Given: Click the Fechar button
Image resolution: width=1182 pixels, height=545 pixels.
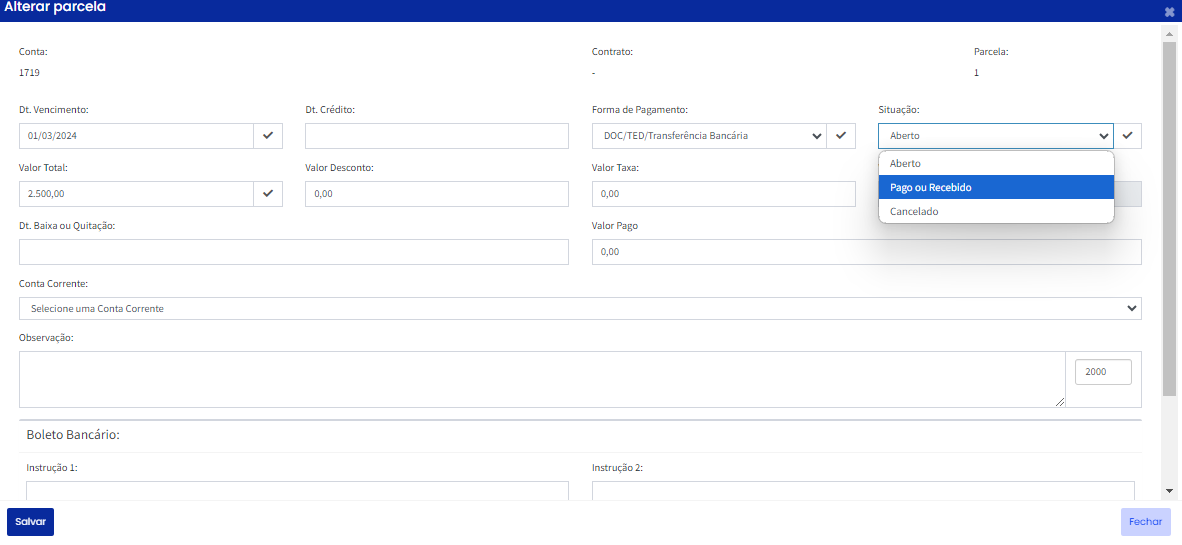Looking at the screenshot, I should tap(1145, 522).
